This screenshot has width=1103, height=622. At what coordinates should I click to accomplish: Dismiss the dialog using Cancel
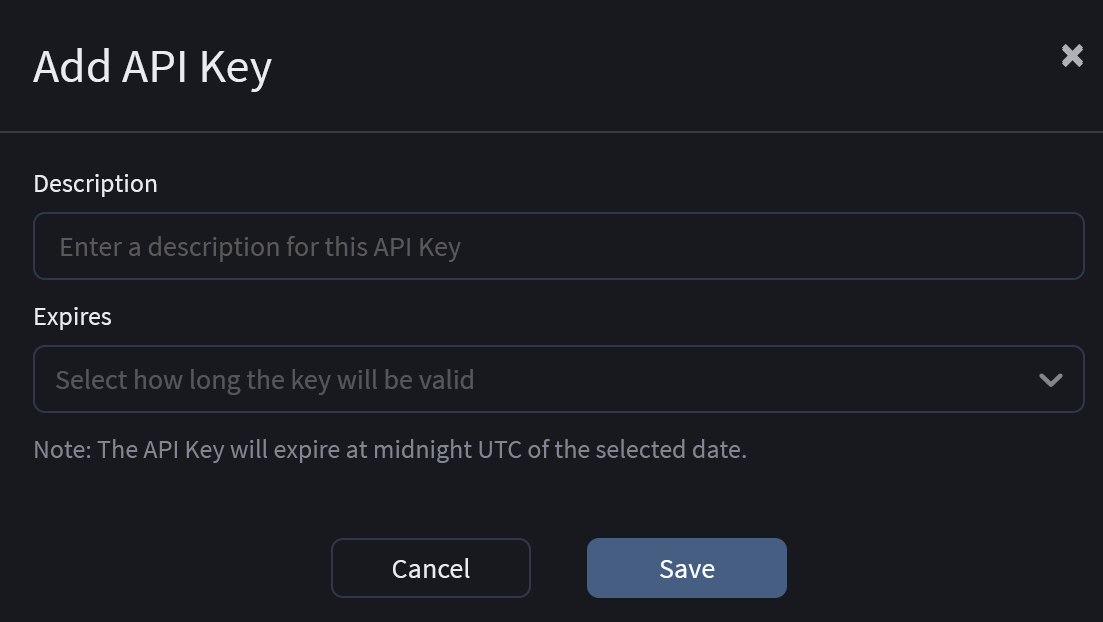pyautogui.click(x=430, y=568)
